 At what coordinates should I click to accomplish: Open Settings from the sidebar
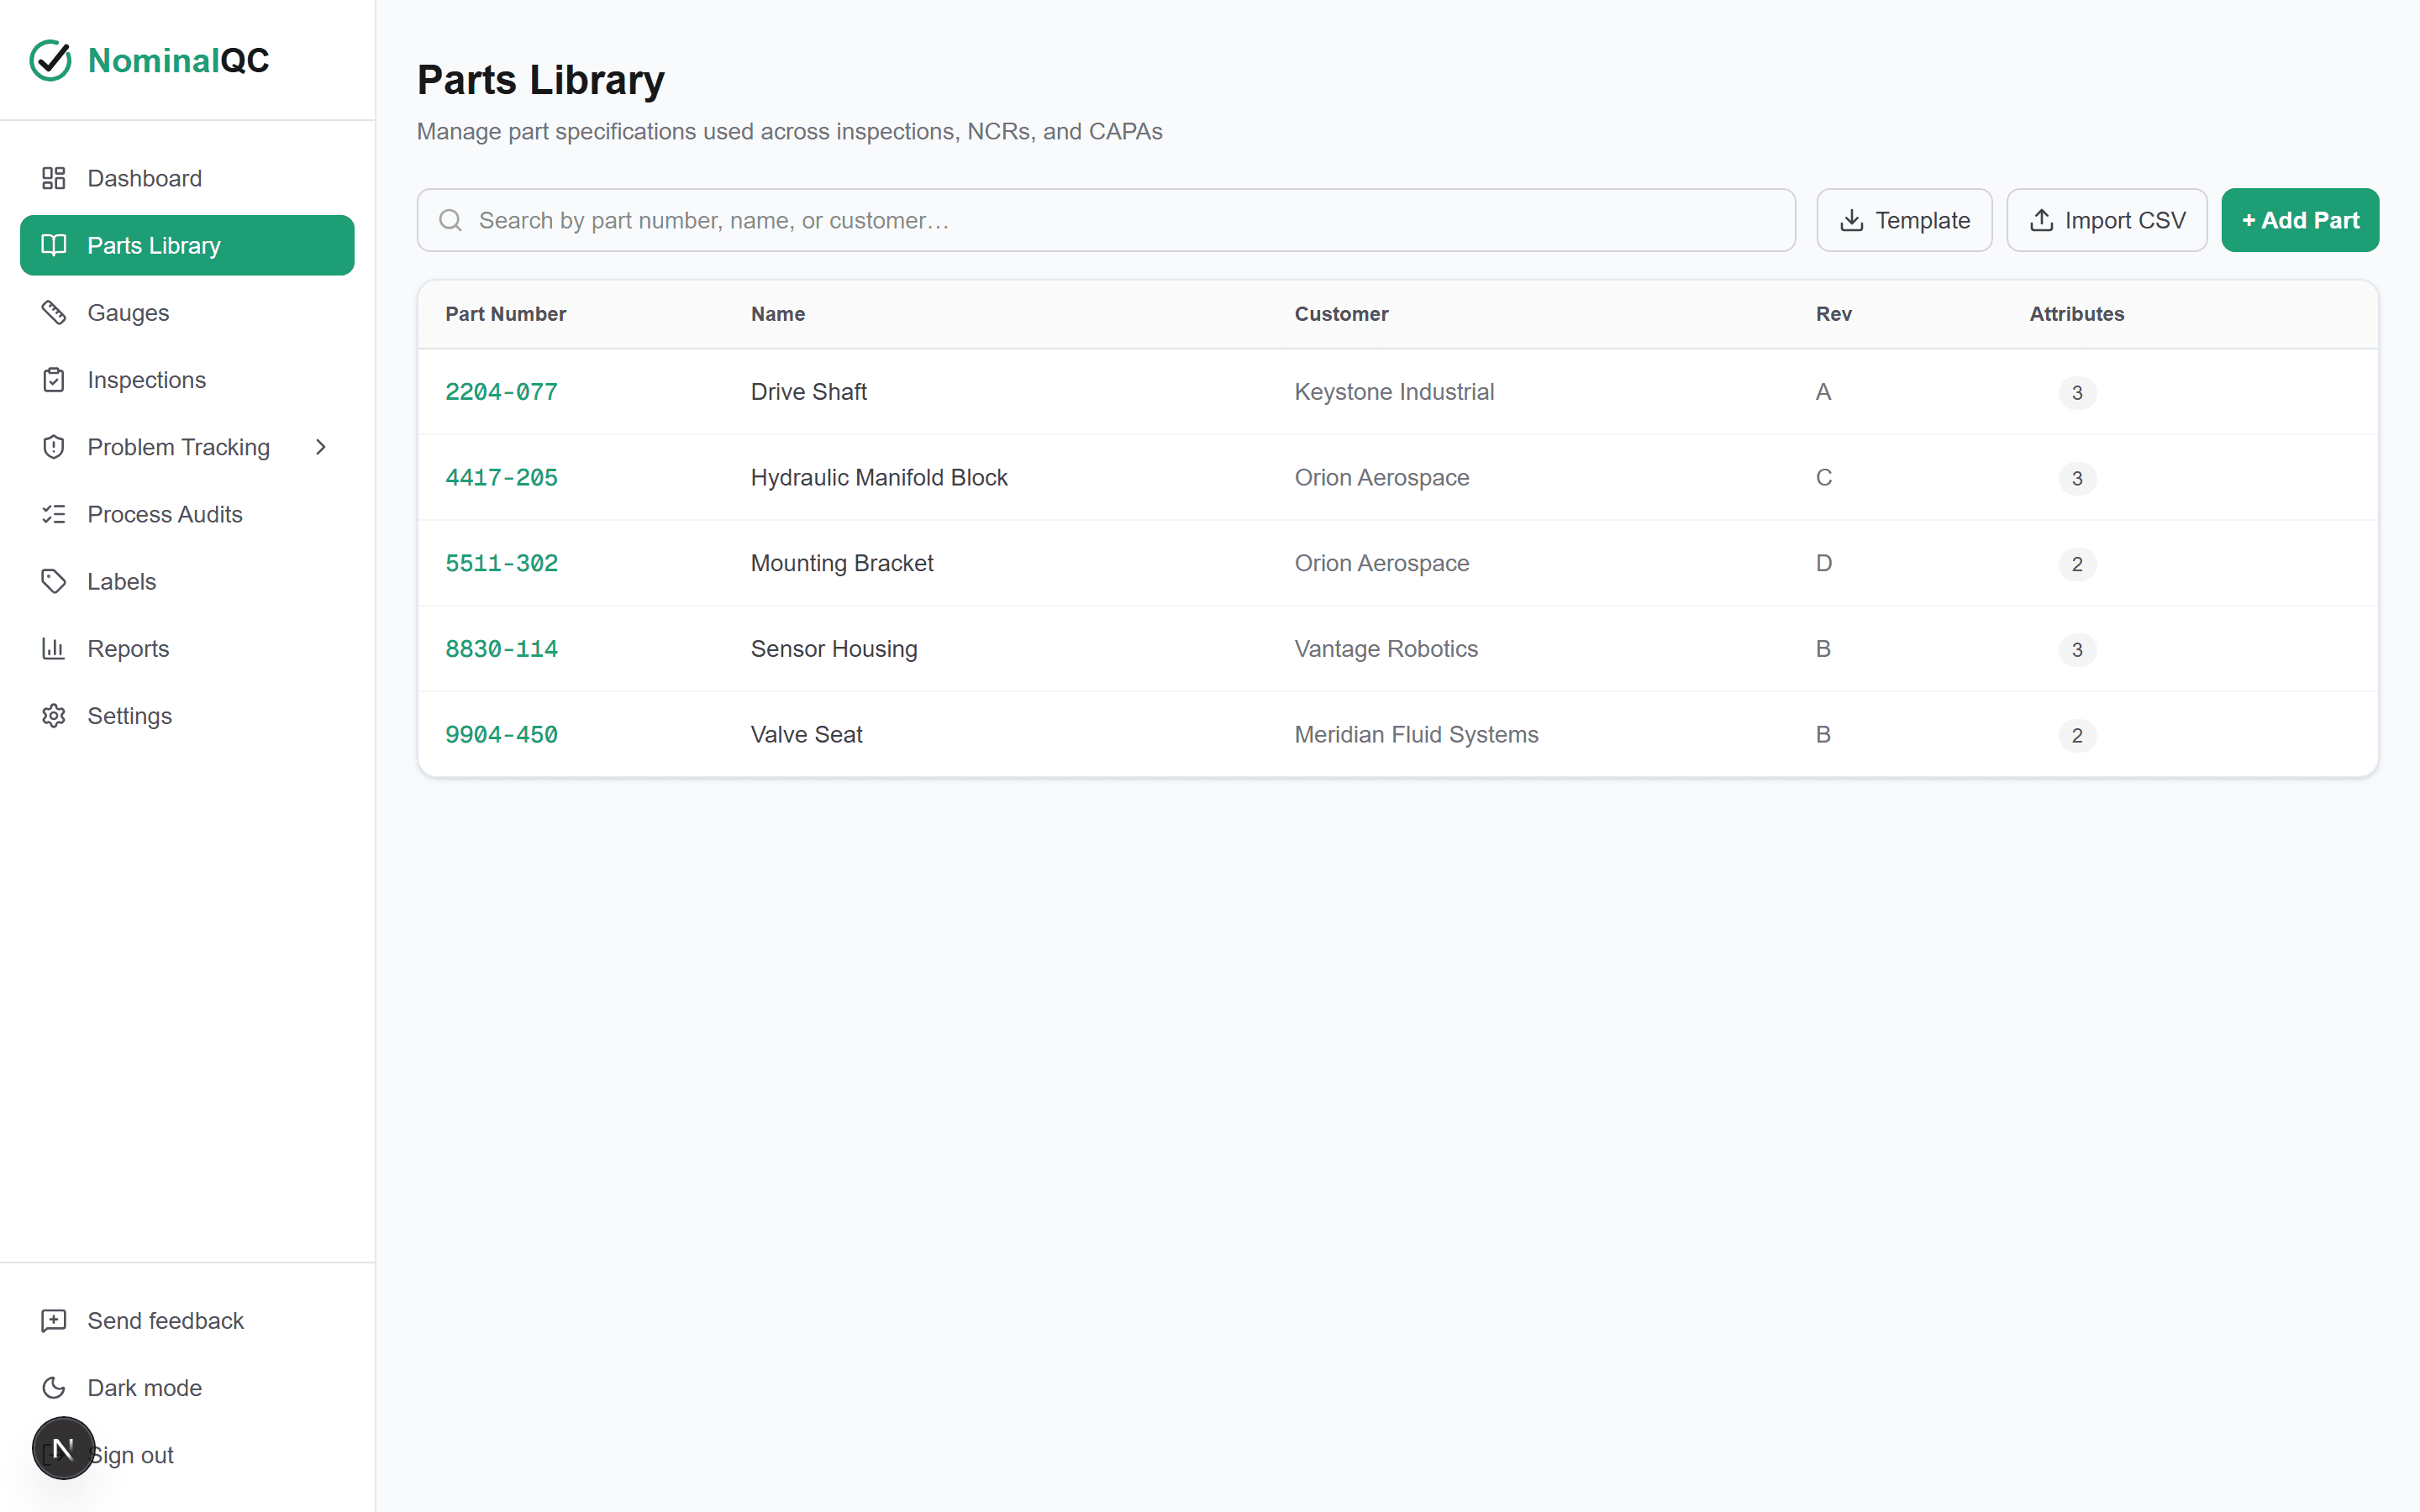click(187, 716)
